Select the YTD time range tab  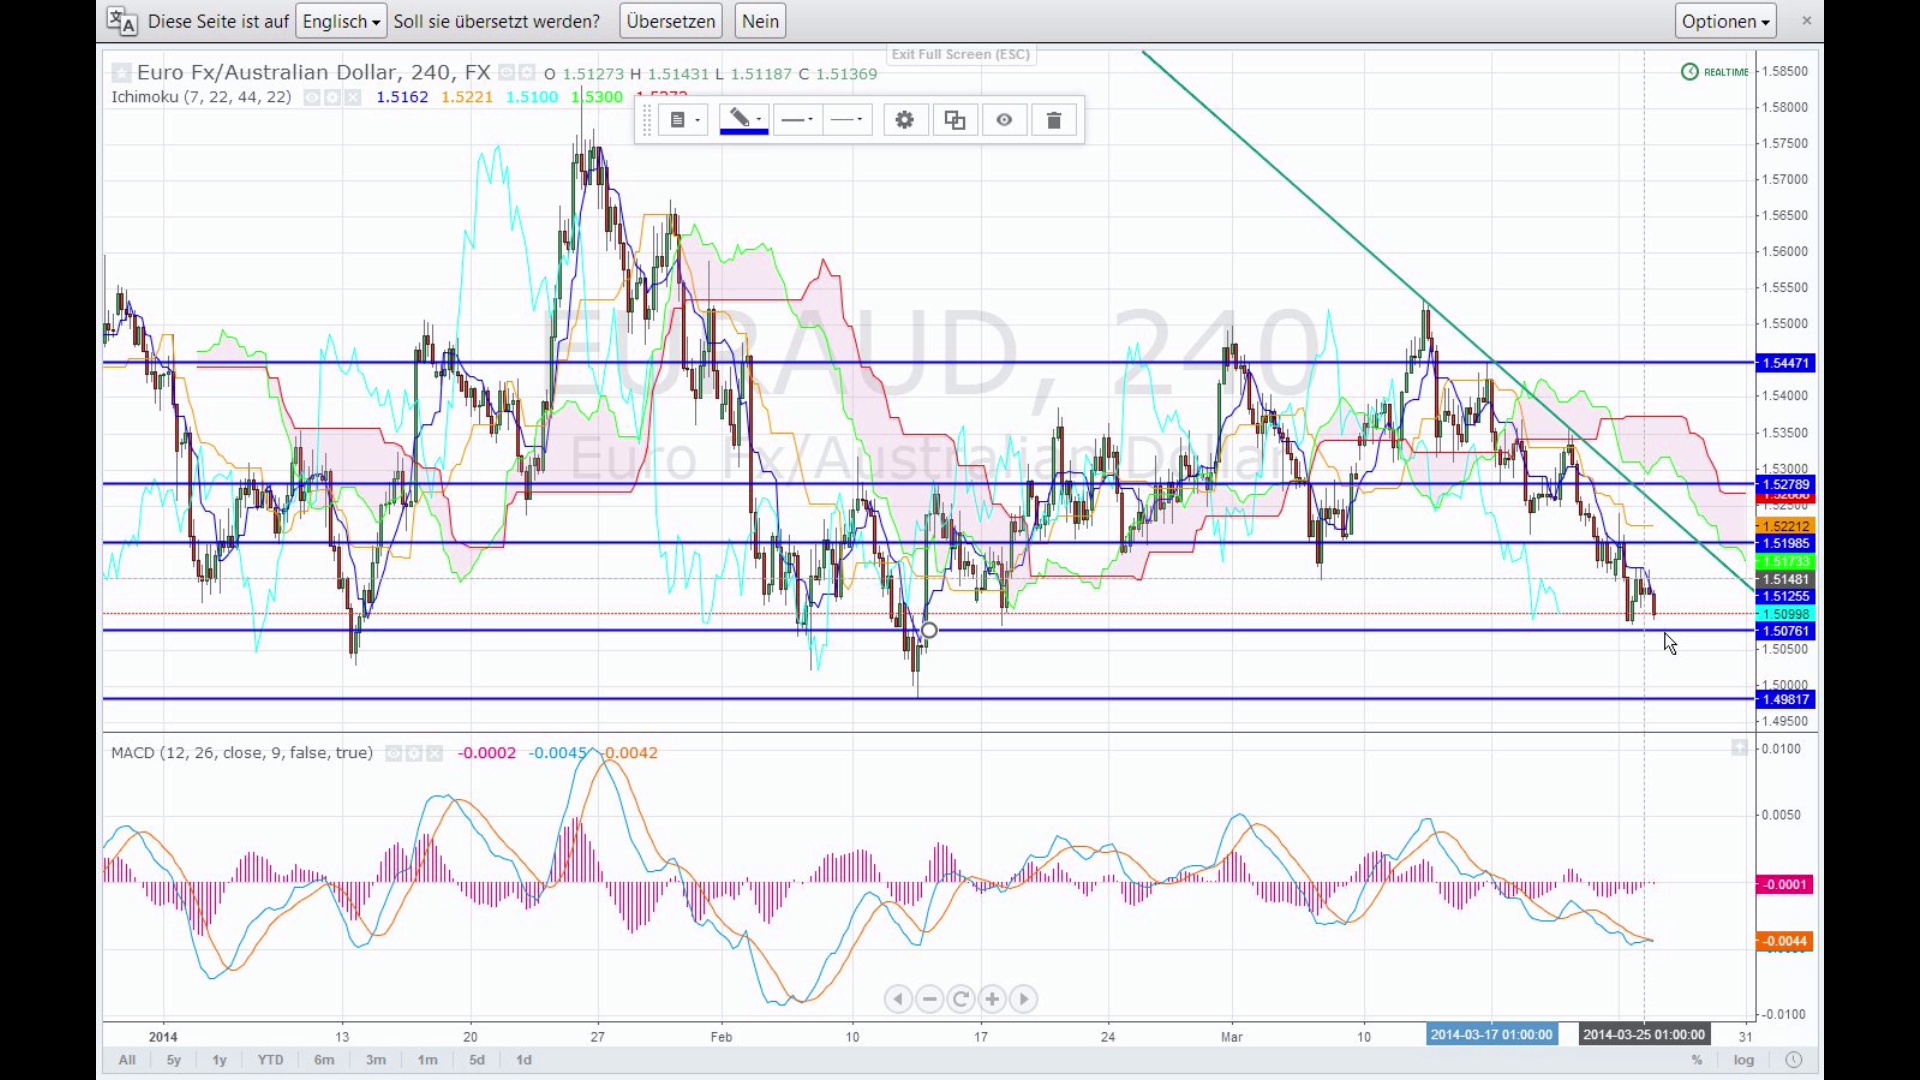270,1060
